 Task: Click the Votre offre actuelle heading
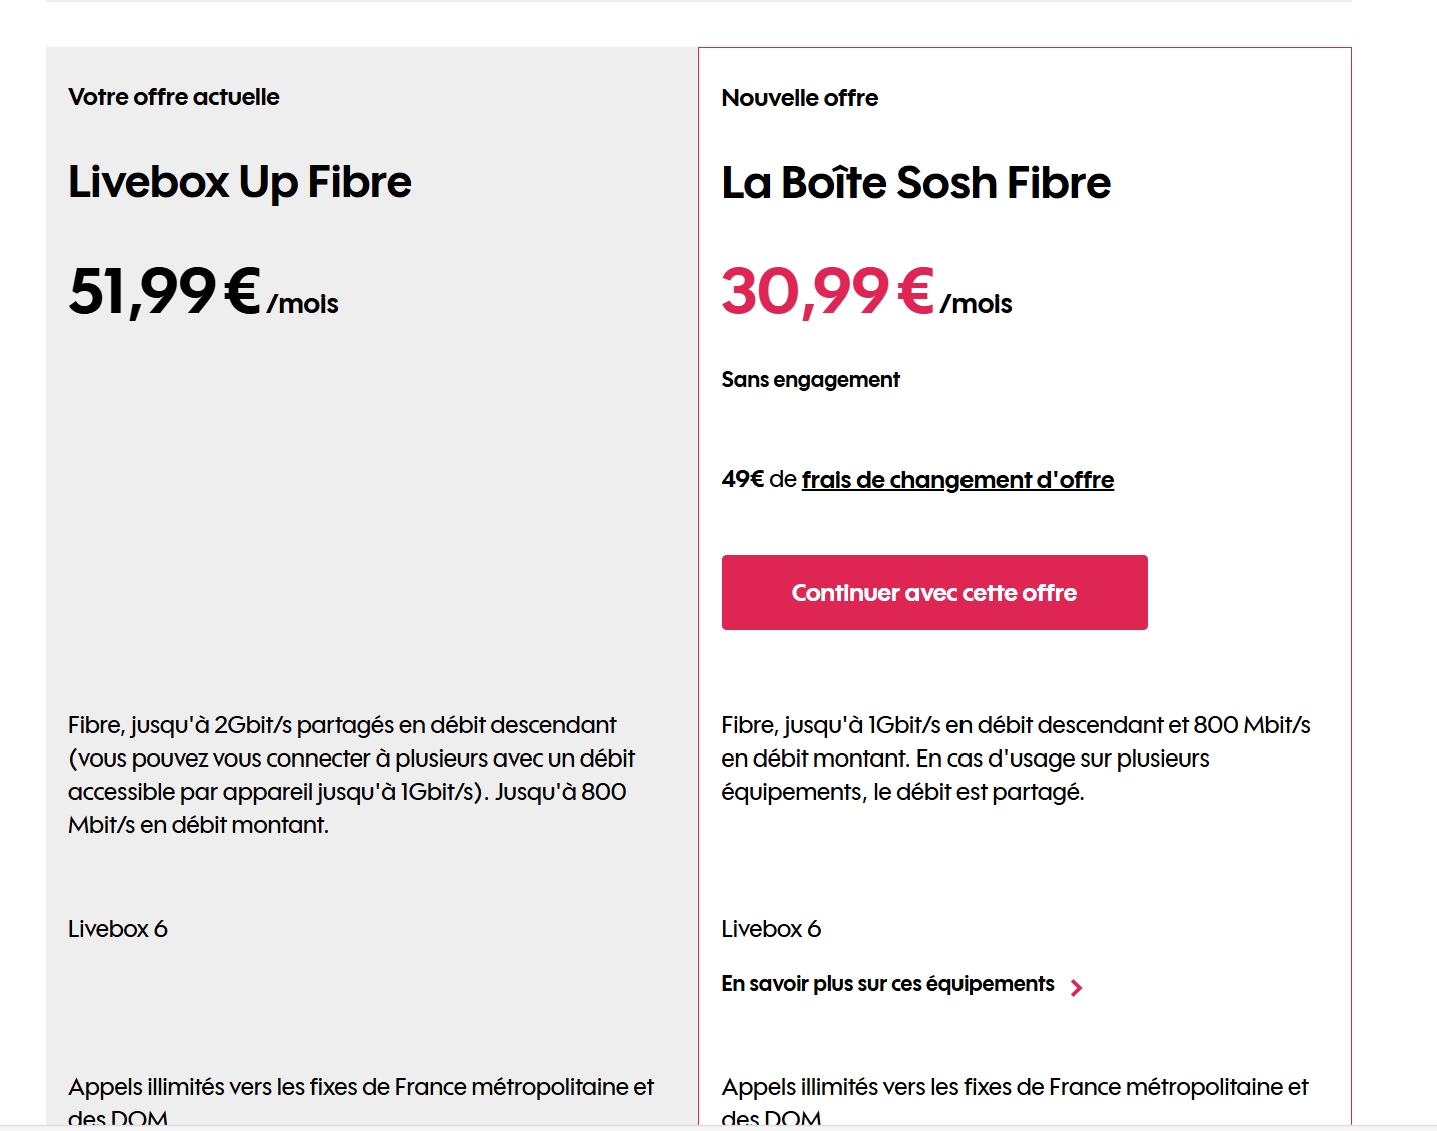(x=174, y=97)
